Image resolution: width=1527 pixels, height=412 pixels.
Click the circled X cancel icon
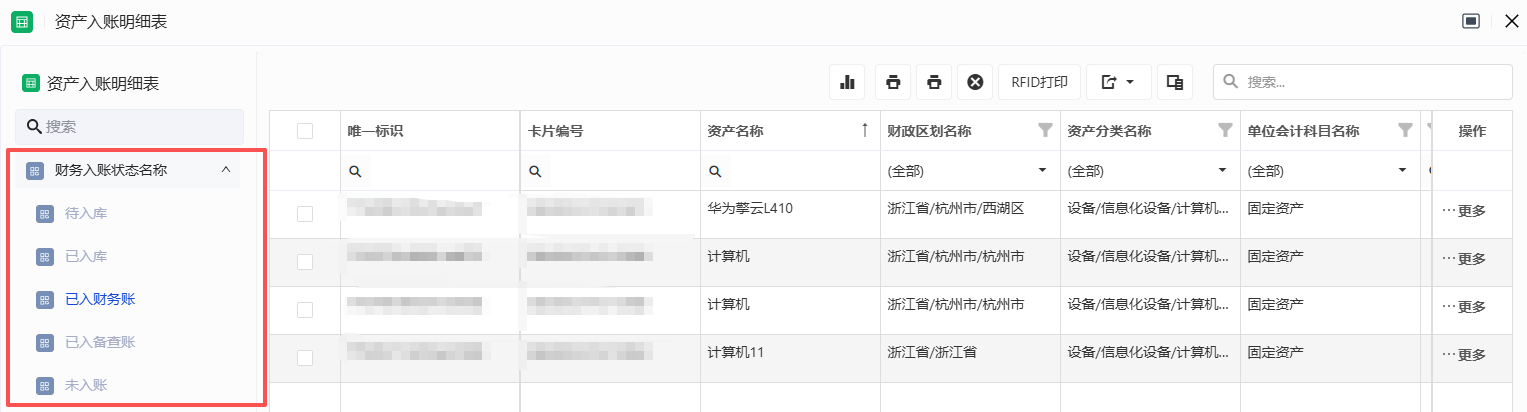[975, 82]
